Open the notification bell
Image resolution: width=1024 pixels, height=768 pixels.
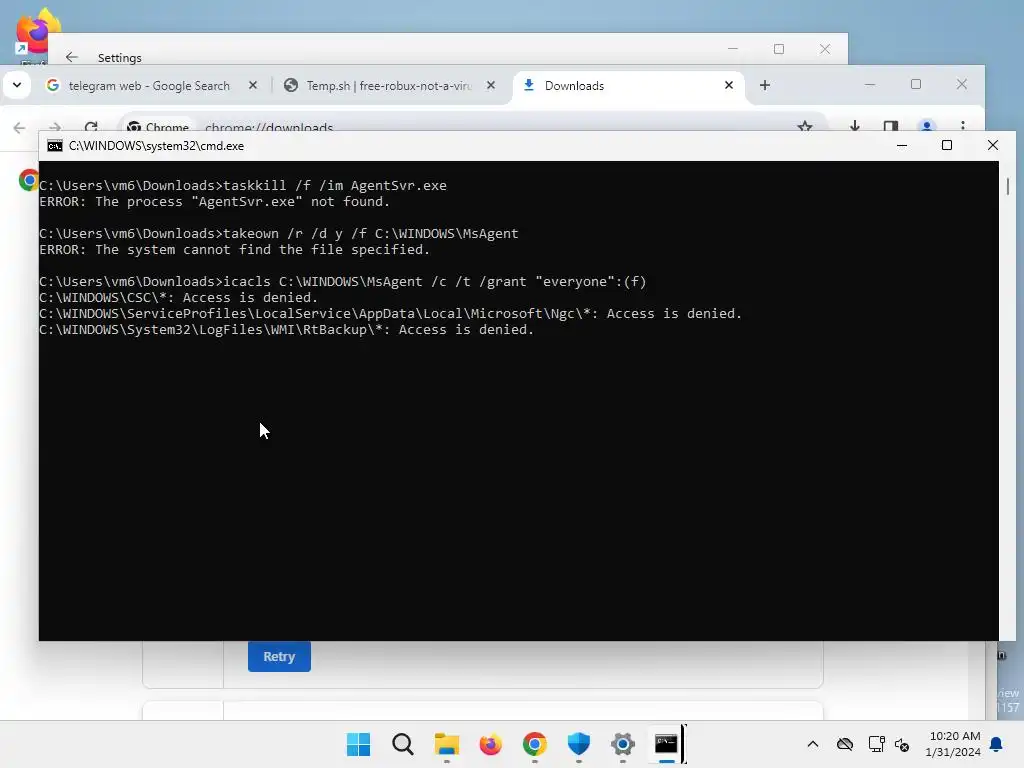pyautogui.click(x=996, y=744)
